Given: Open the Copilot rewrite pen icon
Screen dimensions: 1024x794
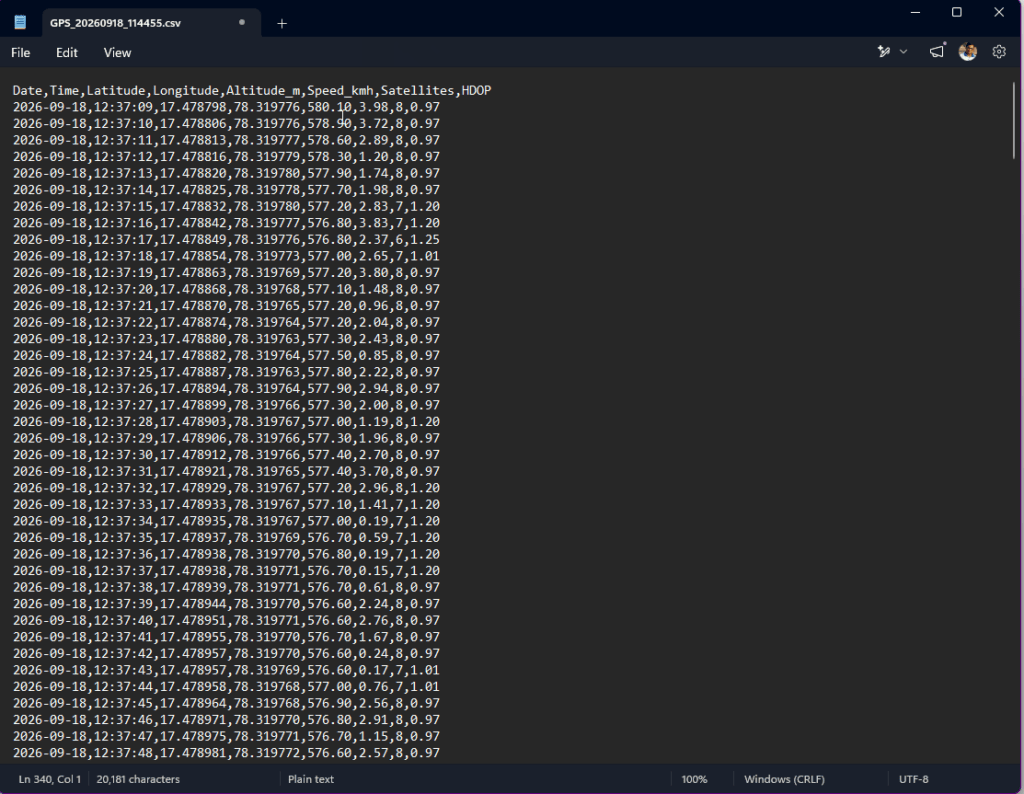Looking at the screenshot, I should [x=884, y=52].
